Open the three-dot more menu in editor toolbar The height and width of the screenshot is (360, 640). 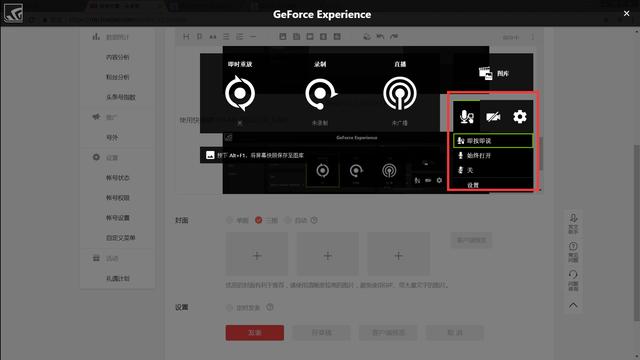pyautogui.click(x=533, y=37)
